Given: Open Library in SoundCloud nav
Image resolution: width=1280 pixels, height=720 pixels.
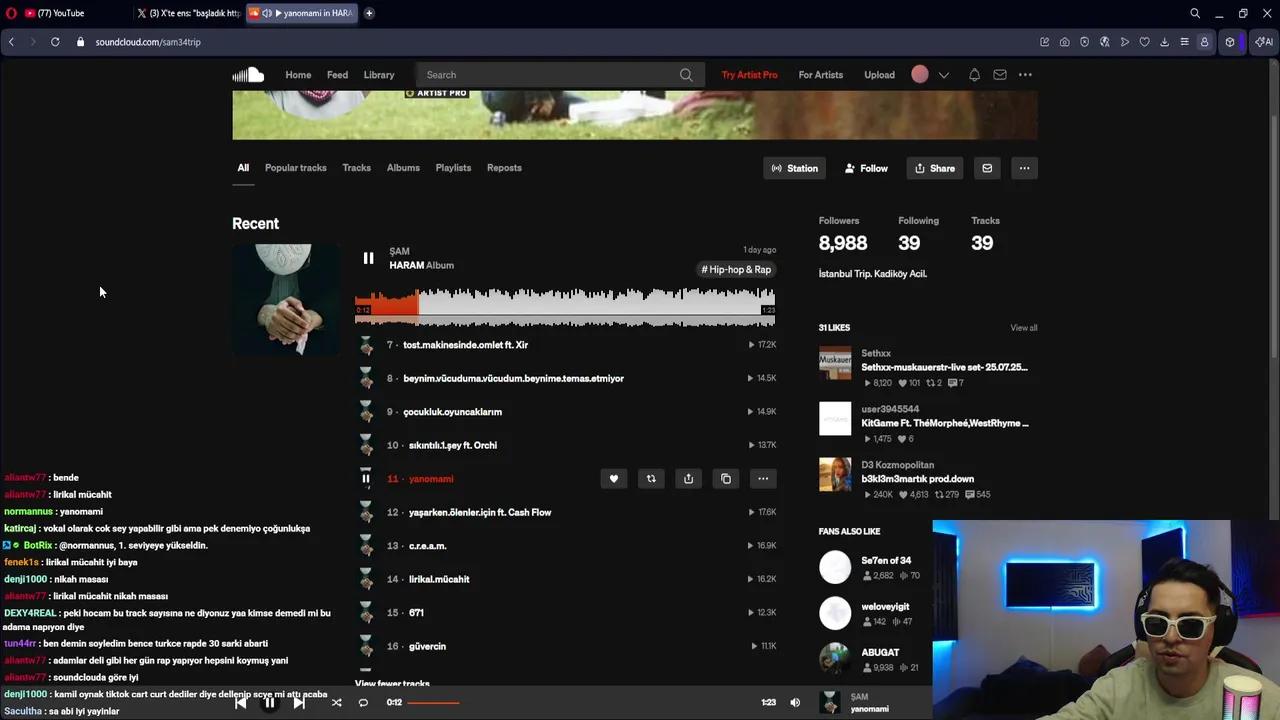Looking at the screenshot, I should coord(379,75).
